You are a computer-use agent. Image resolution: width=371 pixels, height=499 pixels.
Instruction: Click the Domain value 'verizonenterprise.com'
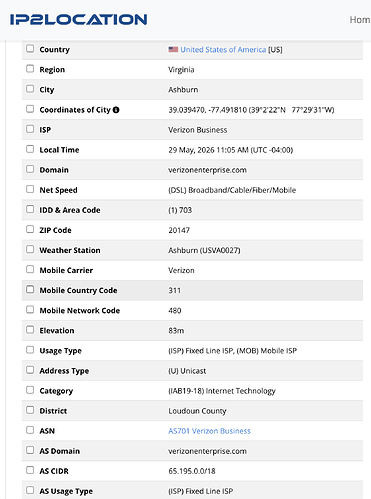tap(207, 170)
